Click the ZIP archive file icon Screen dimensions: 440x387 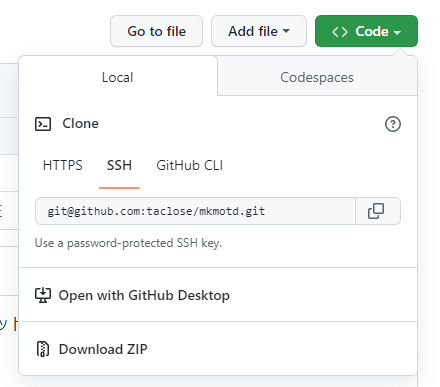(43, 349)
